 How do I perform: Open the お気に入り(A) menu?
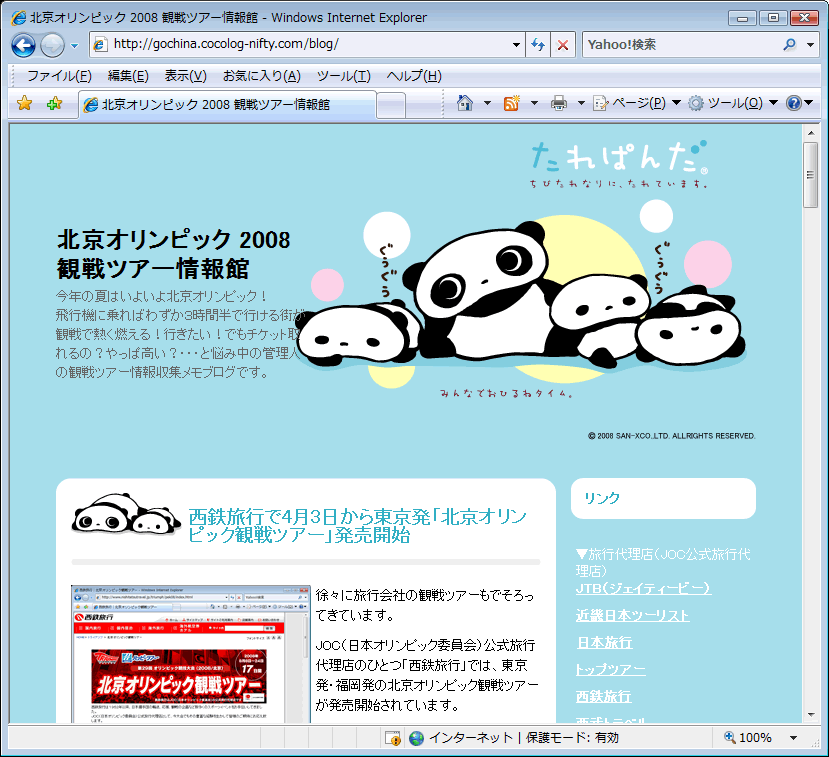pos(261,76)
